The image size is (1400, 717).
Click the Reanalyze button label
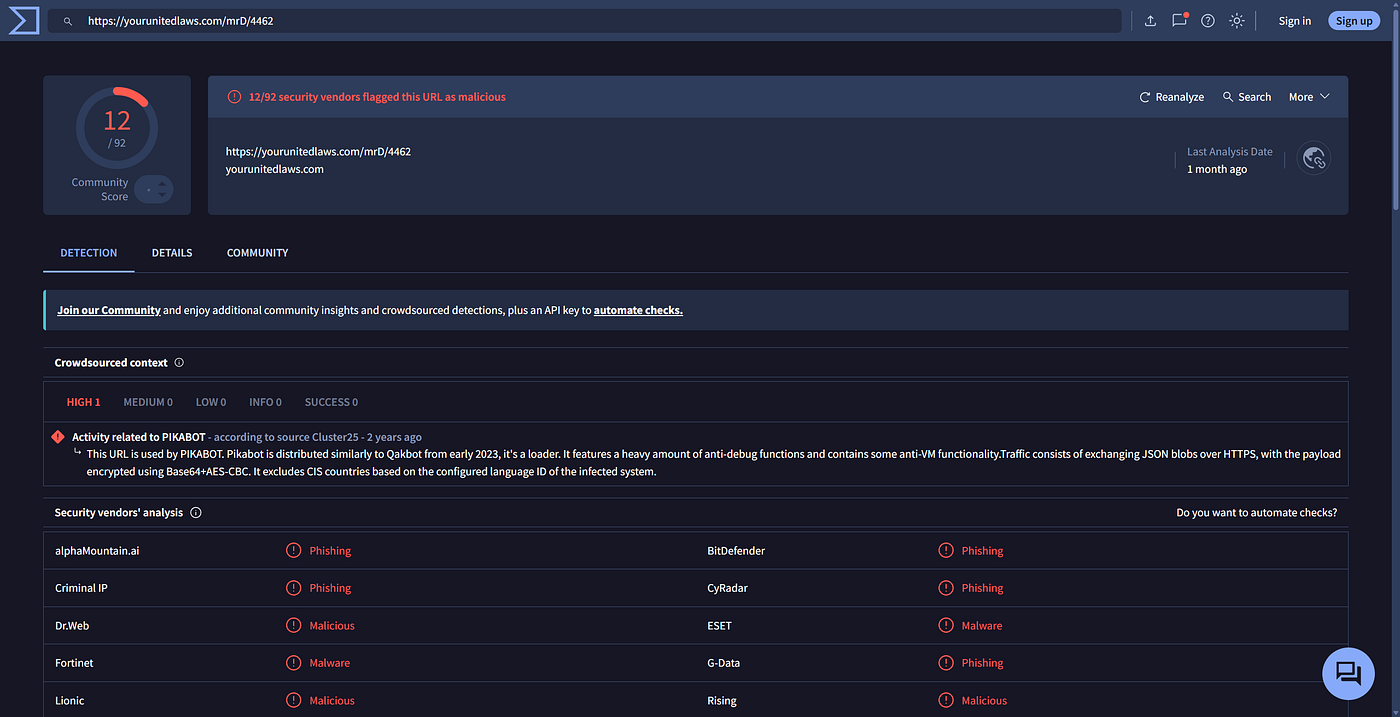coord(1180,97)
